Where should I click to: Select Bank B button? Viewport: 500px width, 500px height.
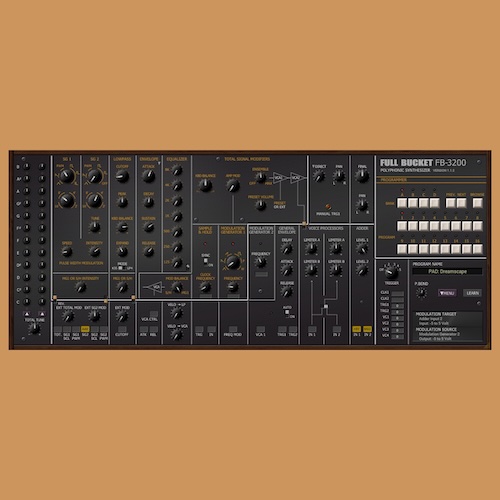click(413, 203)
